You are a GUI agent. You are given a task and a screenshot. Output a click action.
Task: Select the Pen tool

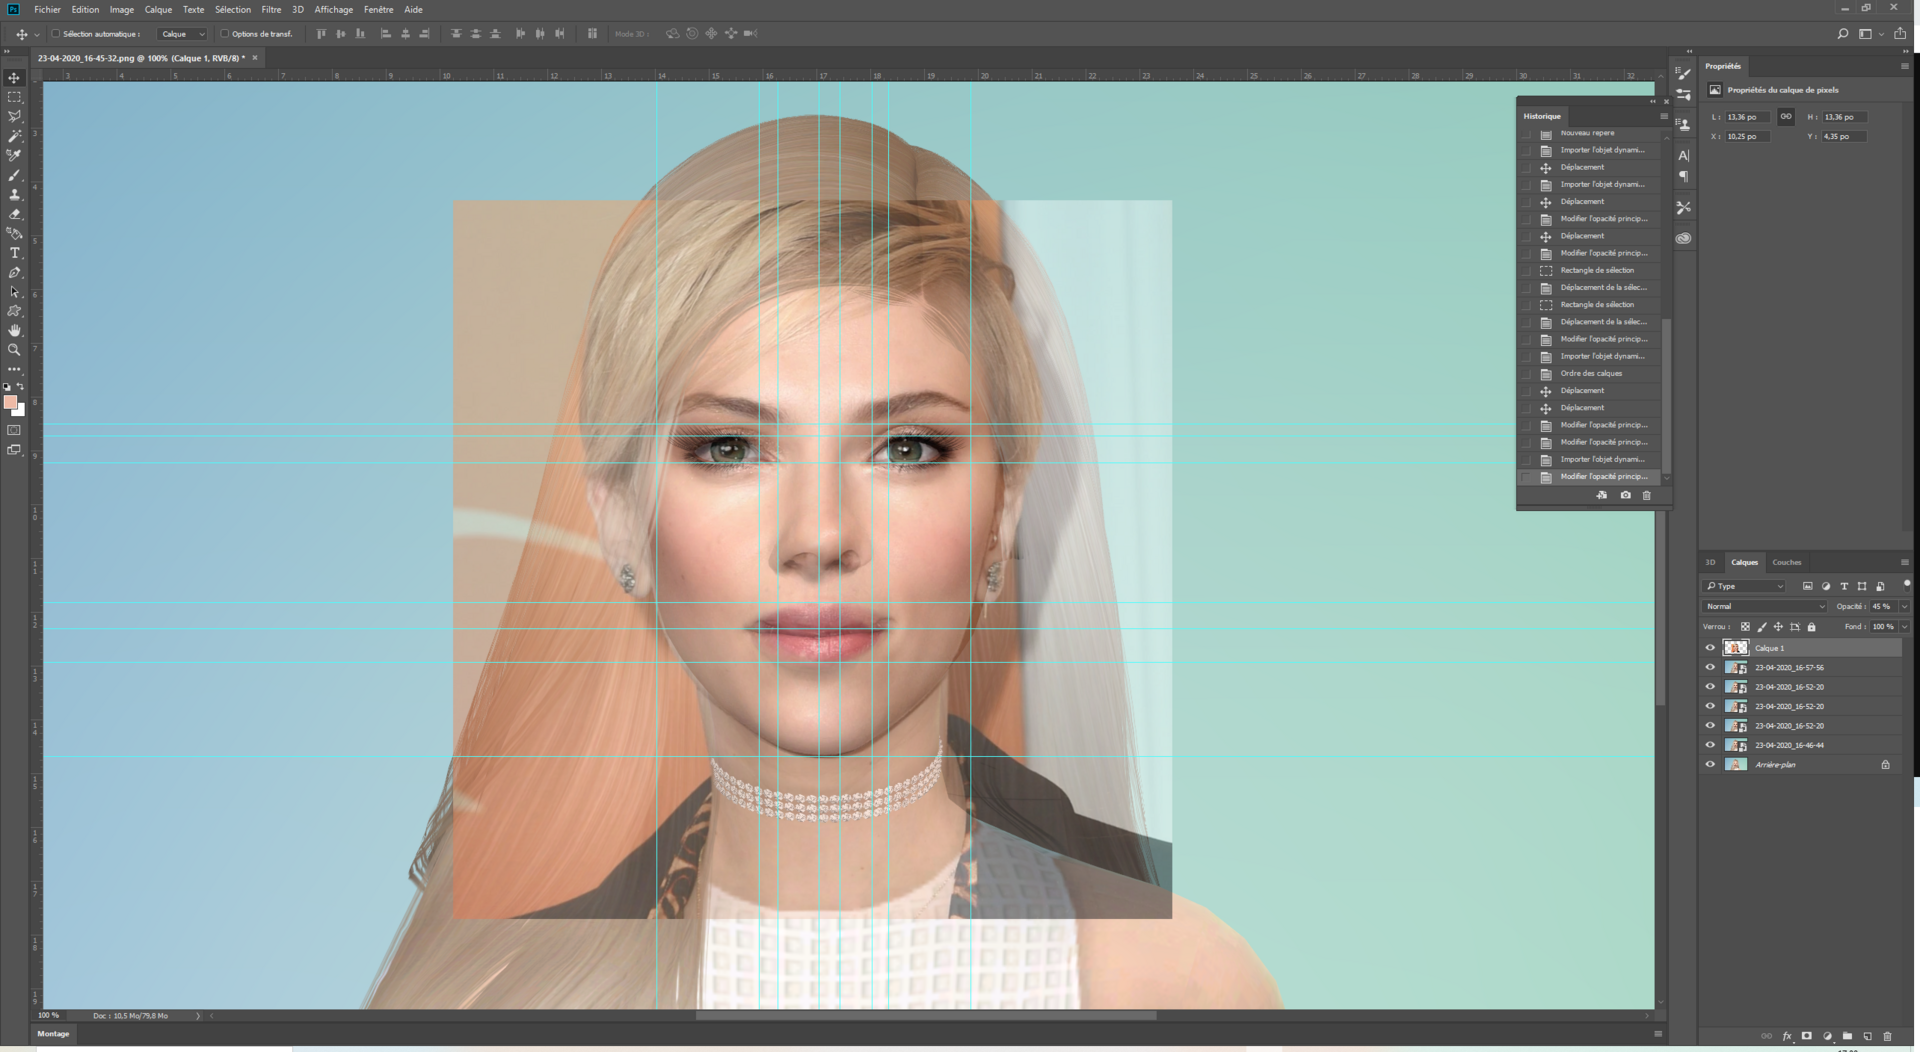click(14, 272)
